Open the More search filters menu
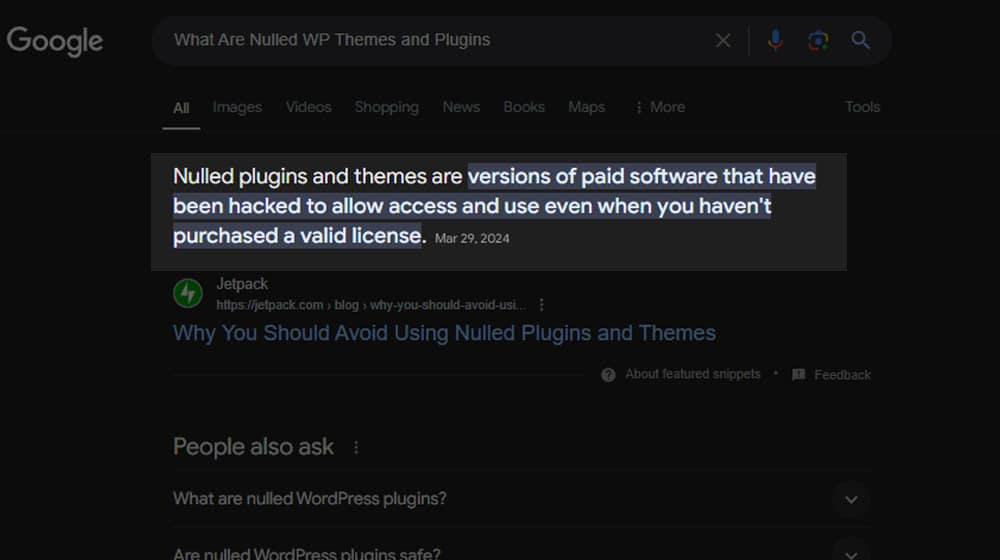 coord(660,107)
